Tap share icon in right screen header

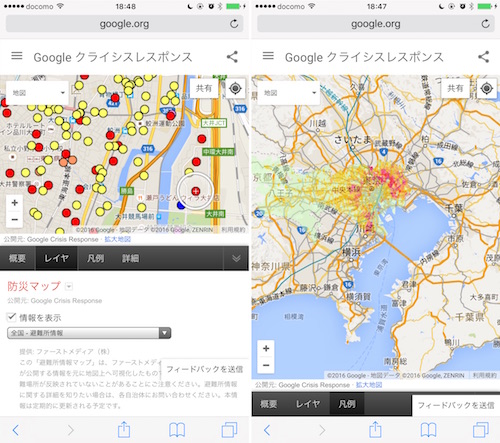[484, 57]
